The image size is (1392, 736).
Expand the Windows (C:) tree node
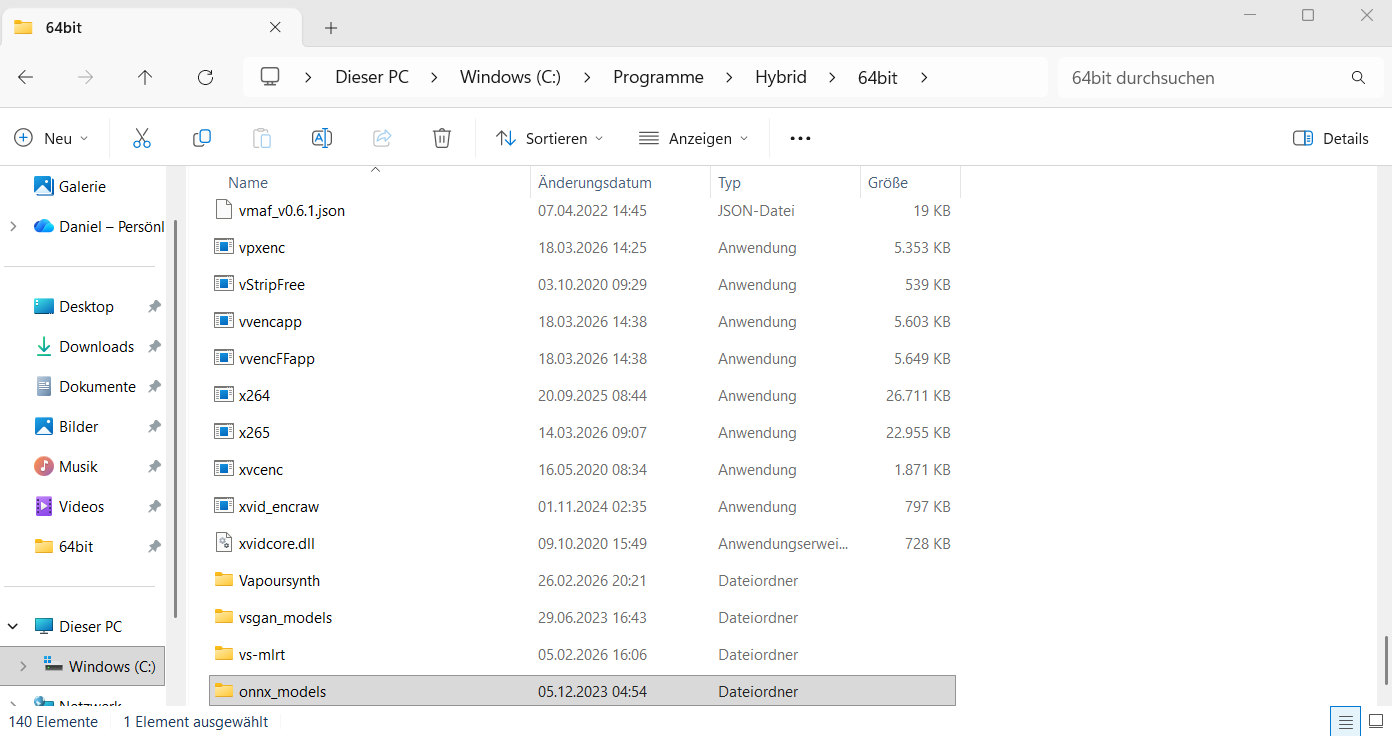click(23, 666)
